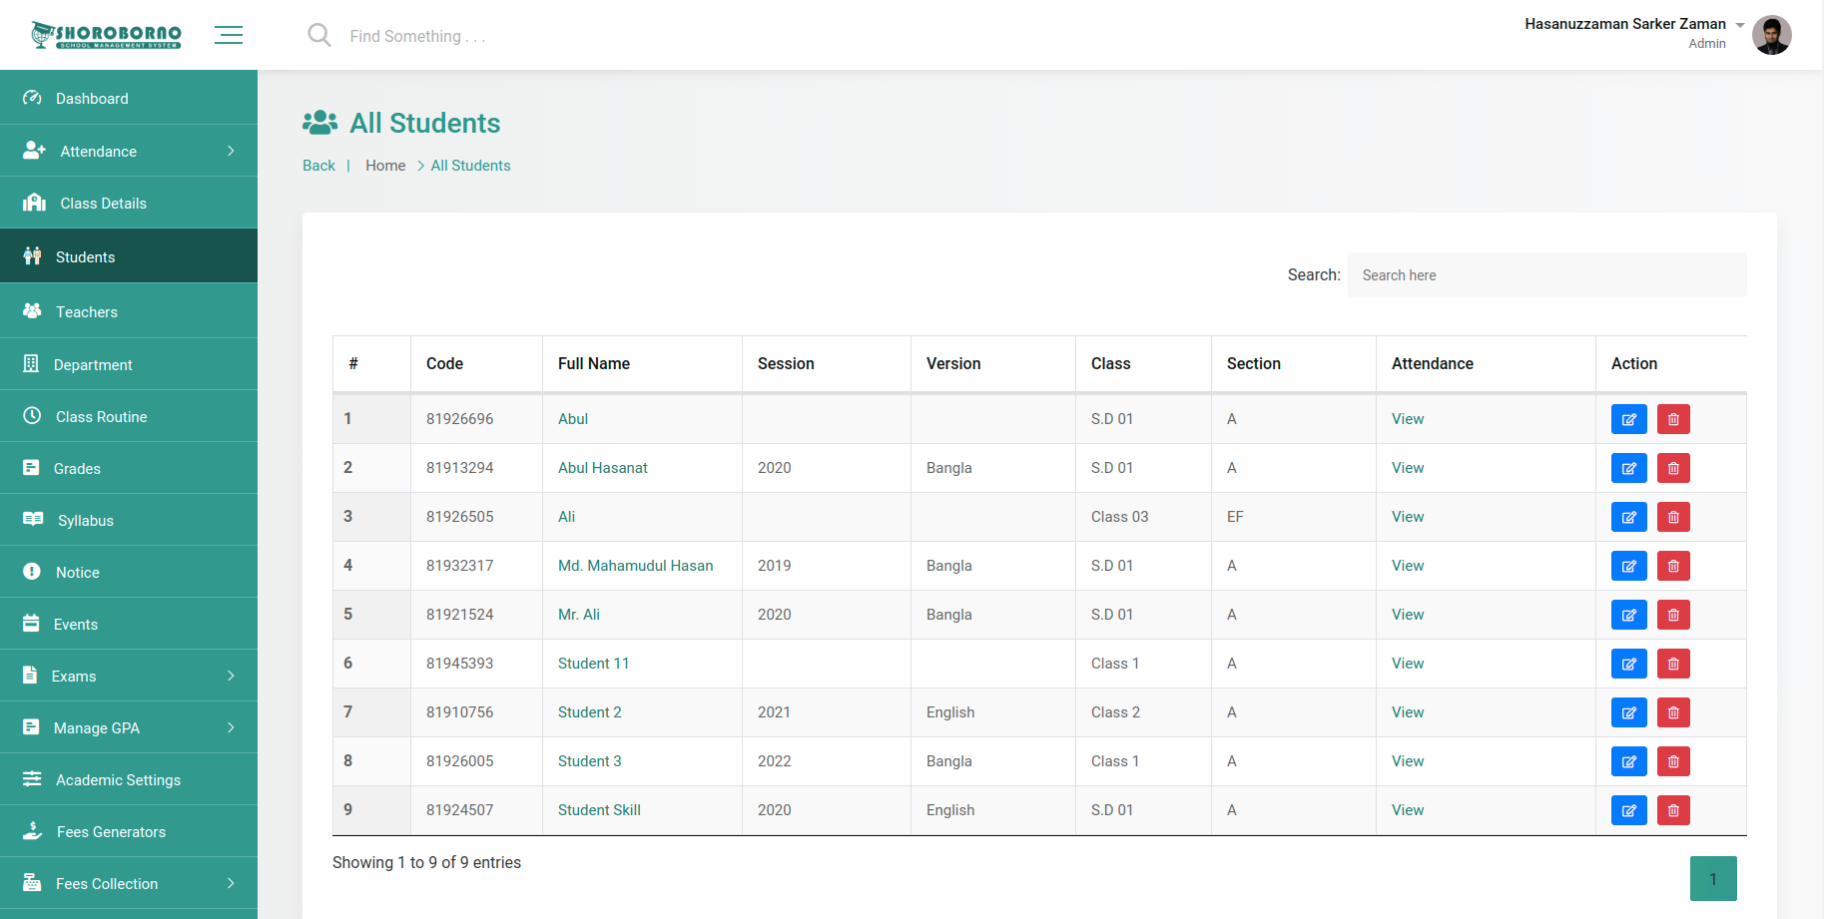
Task: Expand the Attendance sidebar menu
Action: 128,151
